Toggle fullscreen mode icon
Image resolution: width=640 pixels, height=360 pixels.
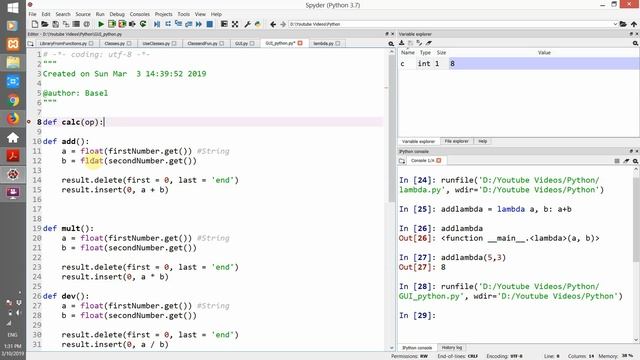pos(235,24)
